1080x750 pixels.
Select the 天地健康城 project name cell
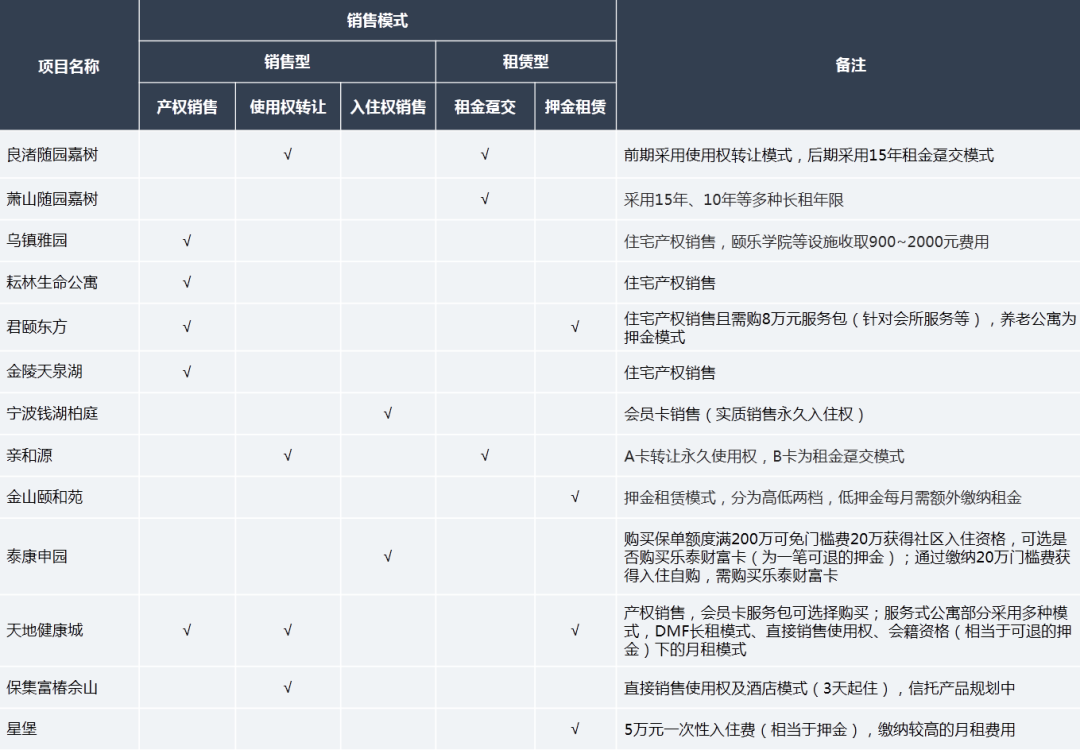(45, 630)
